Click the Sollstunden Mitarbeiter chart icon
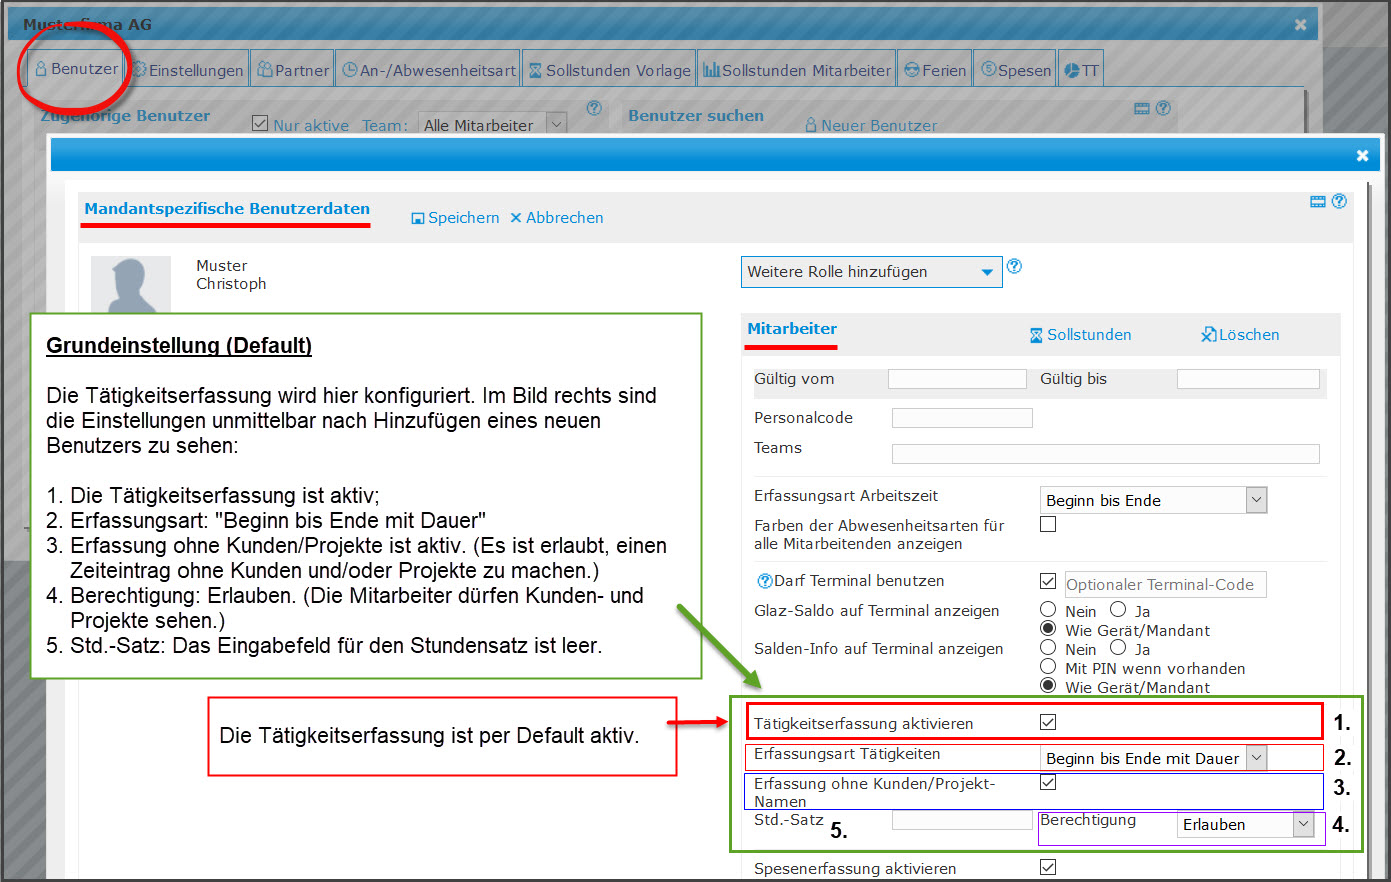The height and width of the screenshot is (882, 1391). tap(711, 70)
